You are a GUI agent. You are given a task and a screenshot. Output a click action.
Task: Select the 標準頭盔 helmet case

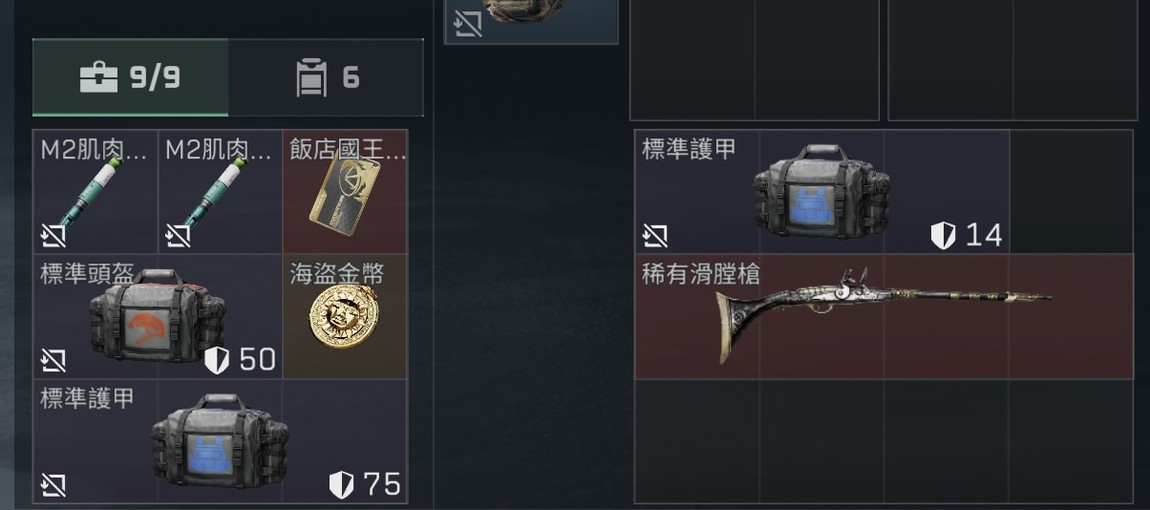click(x=158, y=316)
